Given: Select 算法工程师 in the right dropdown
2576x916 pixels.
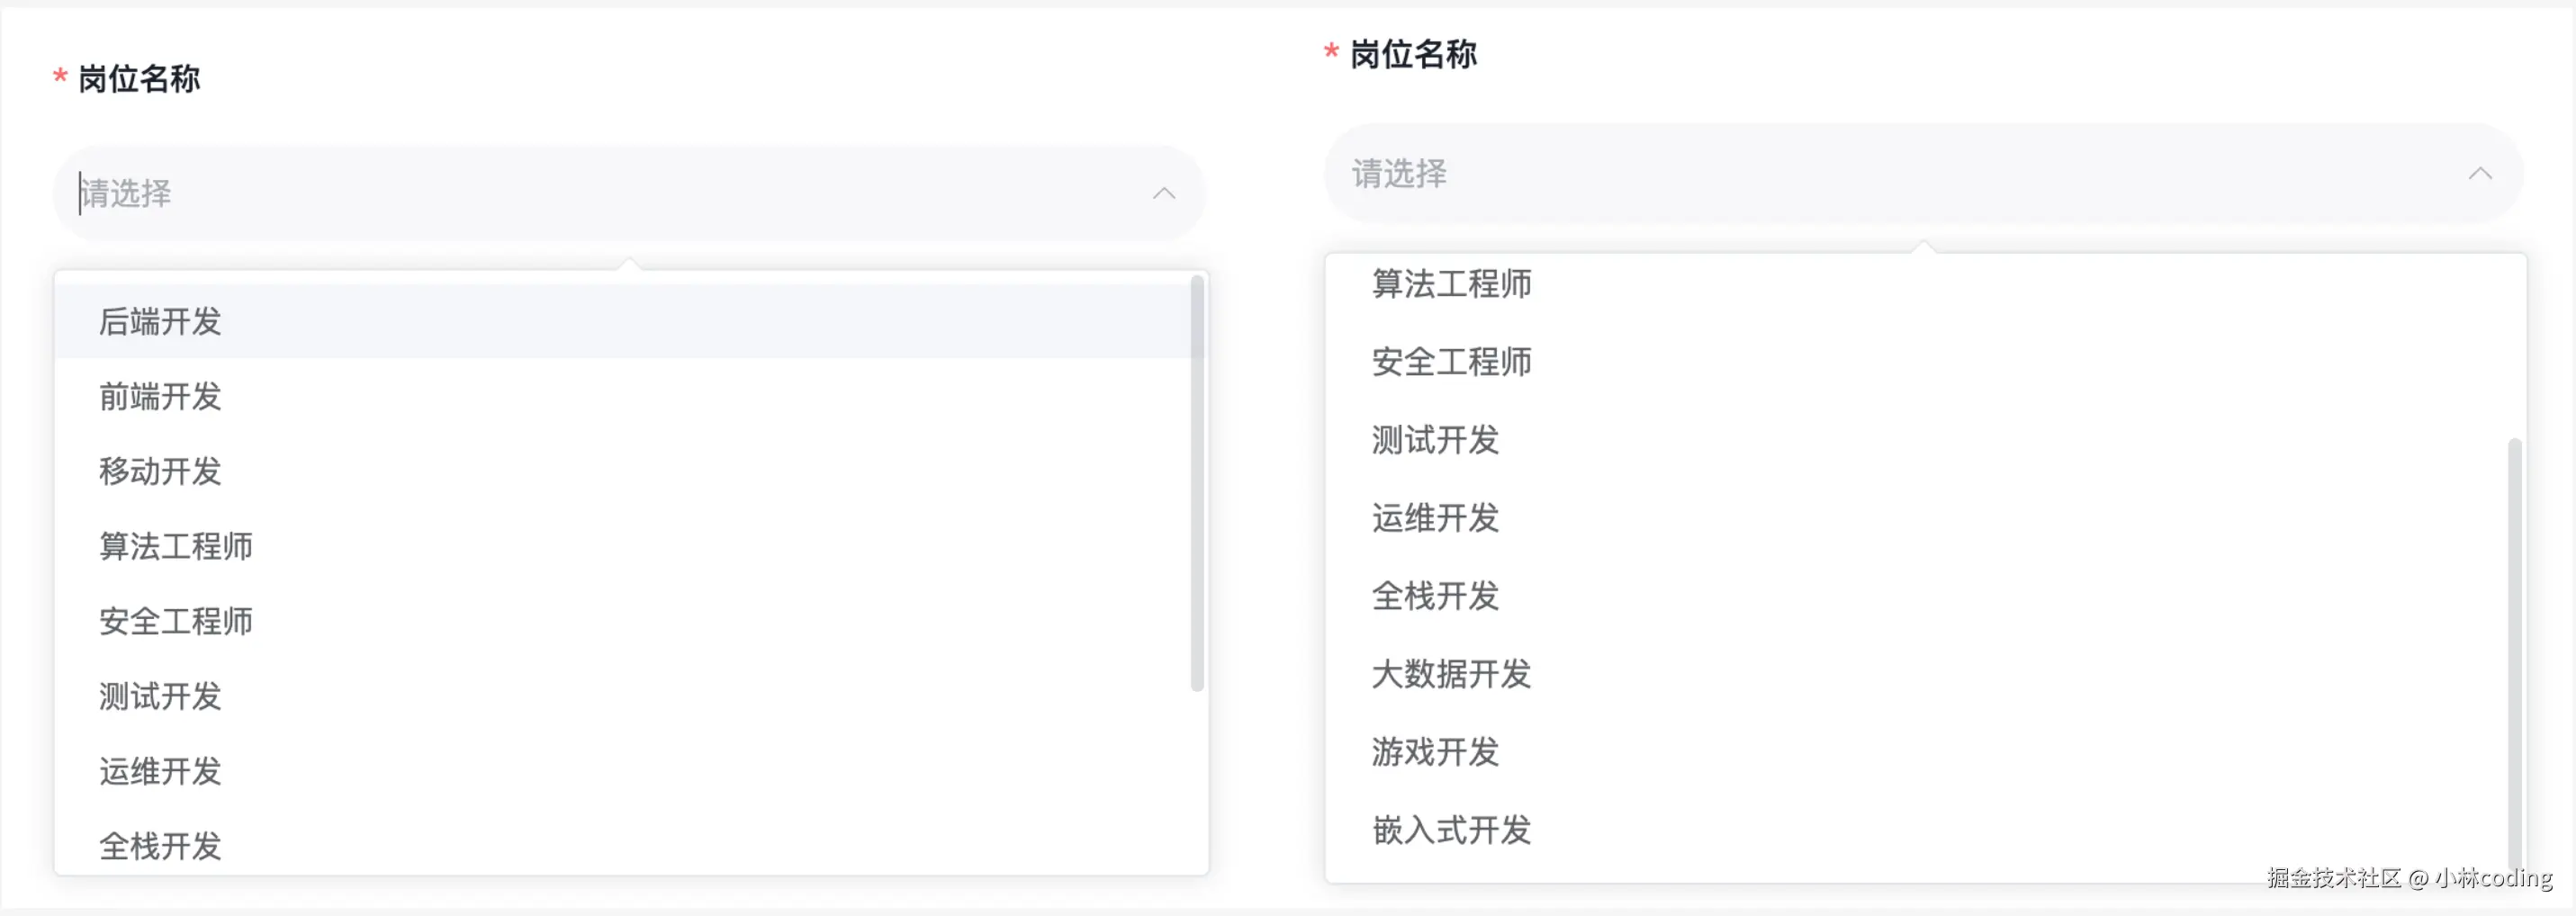Looking at the screenshot, I should [1452, 284].
